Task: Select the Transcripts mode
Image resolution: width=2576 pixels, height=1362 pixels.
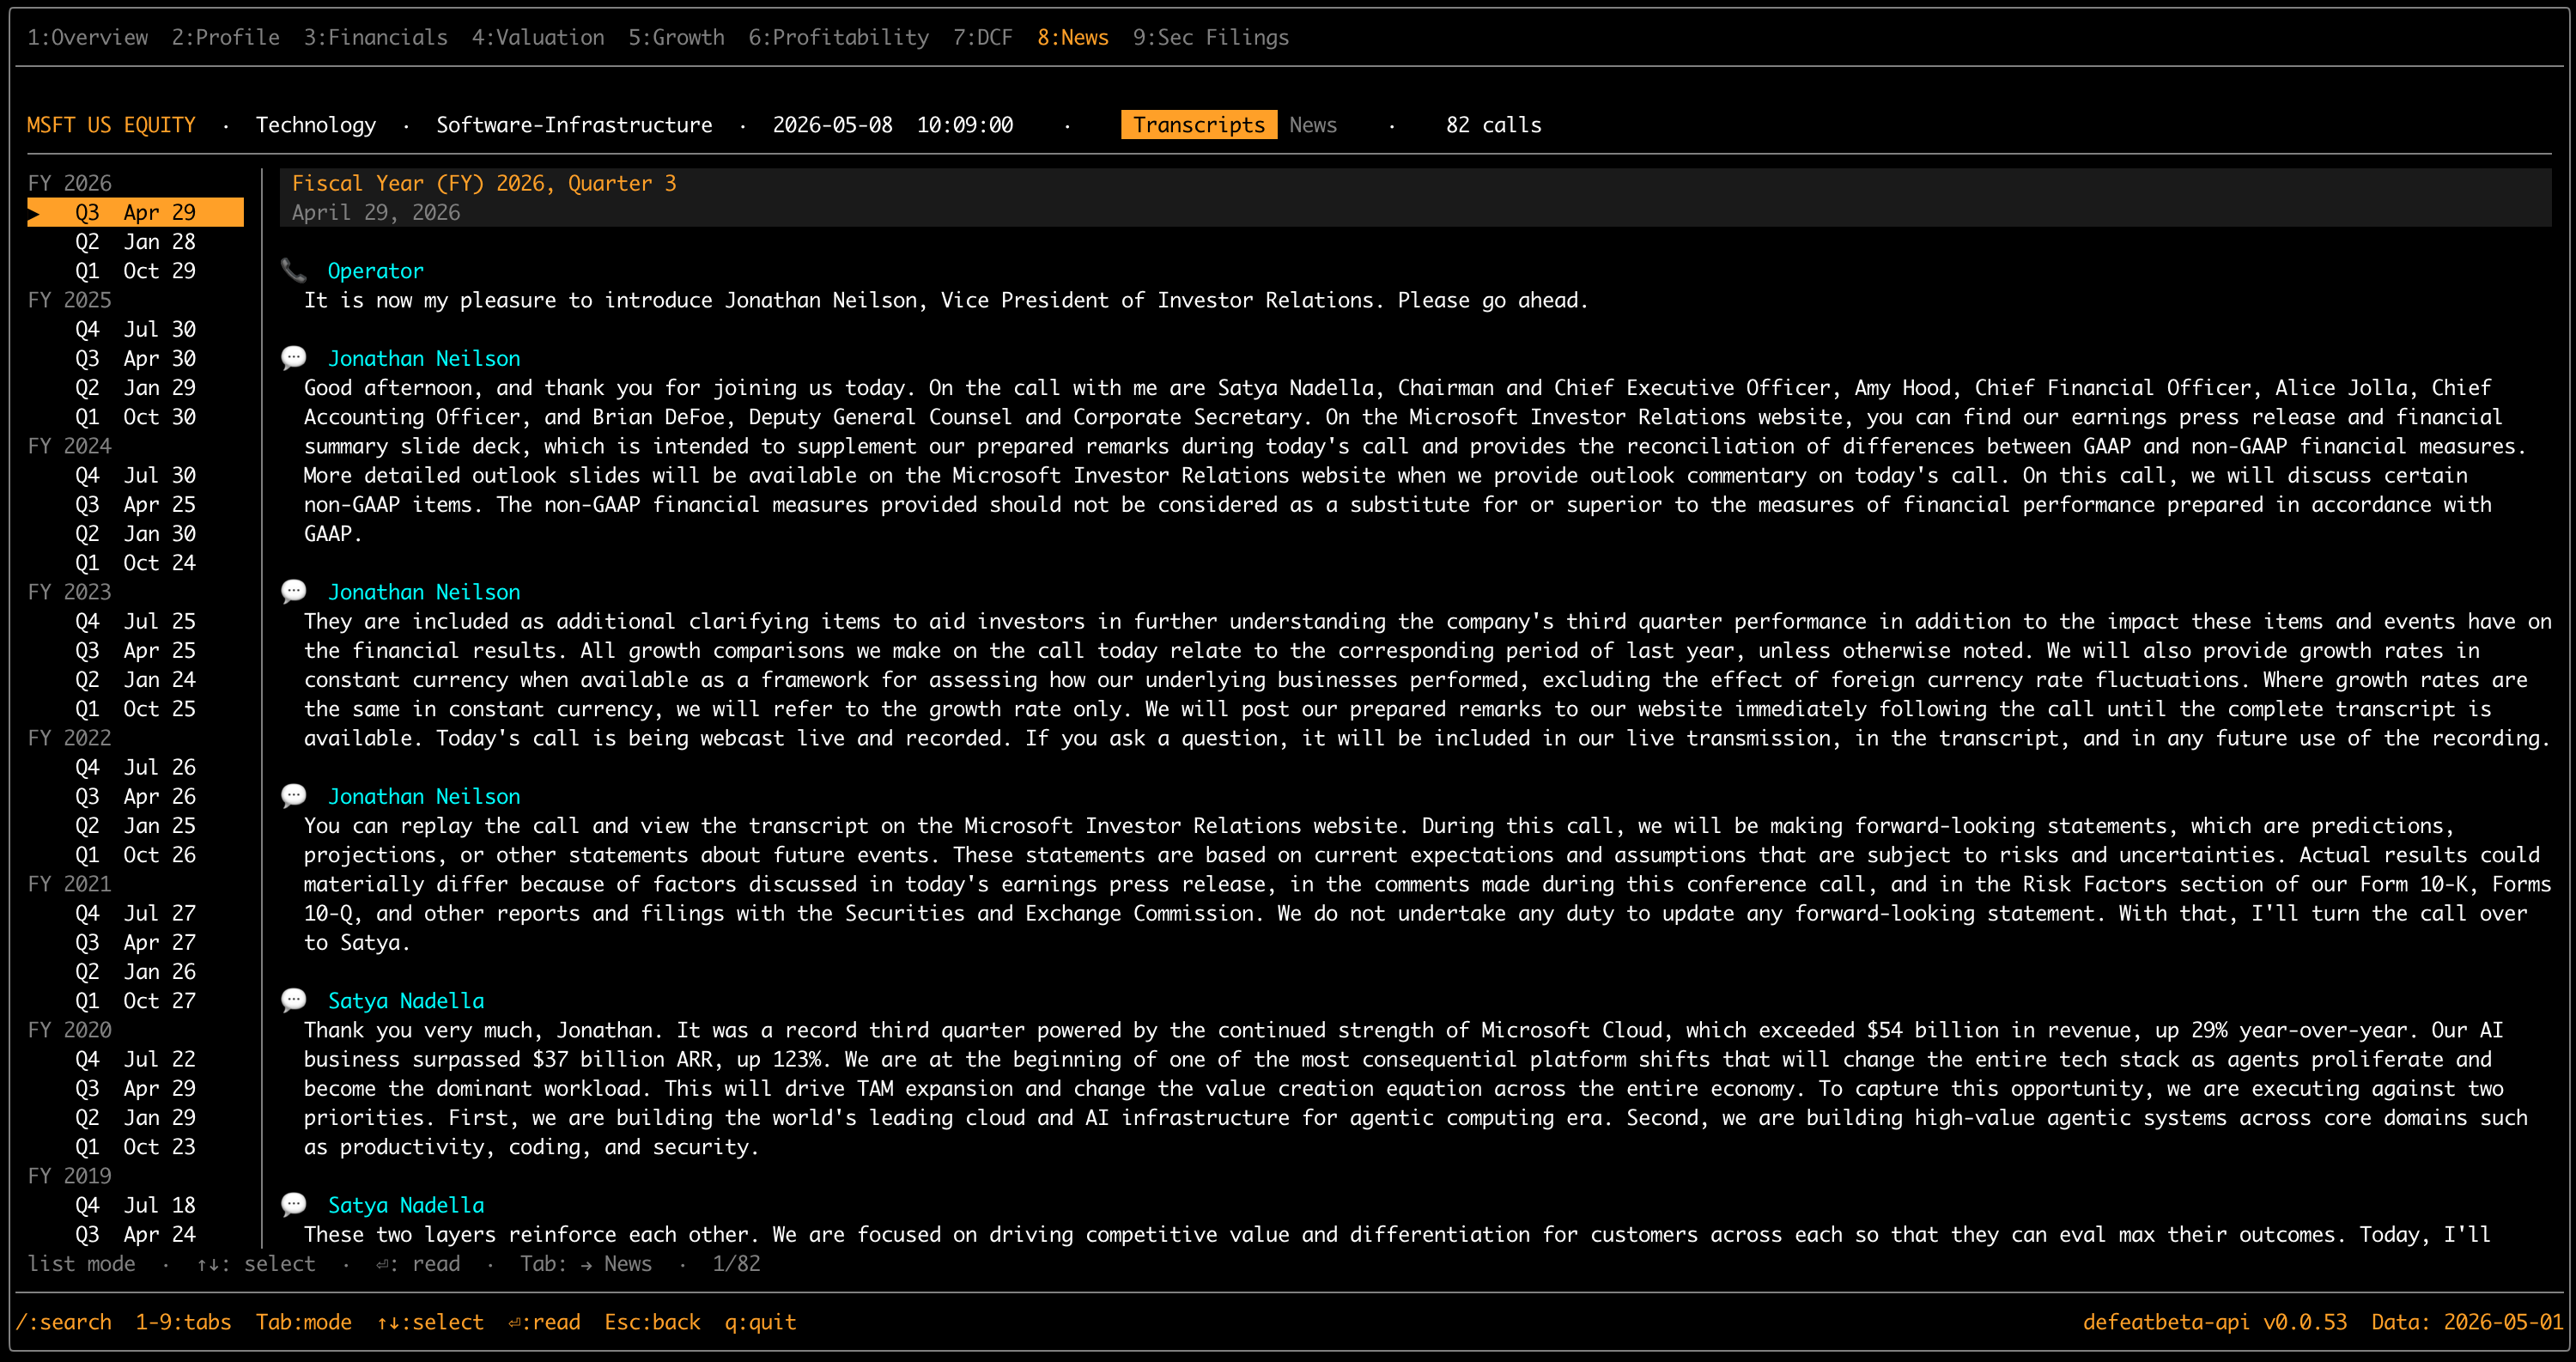Action: pos(1199,125)
